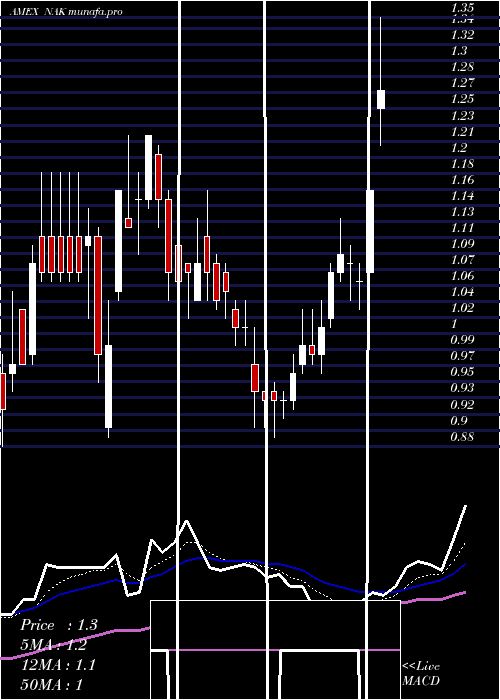Click the tall white candle rising to 1.14 before the last one
The image size is (500, 700).
(x=370, y=231)
